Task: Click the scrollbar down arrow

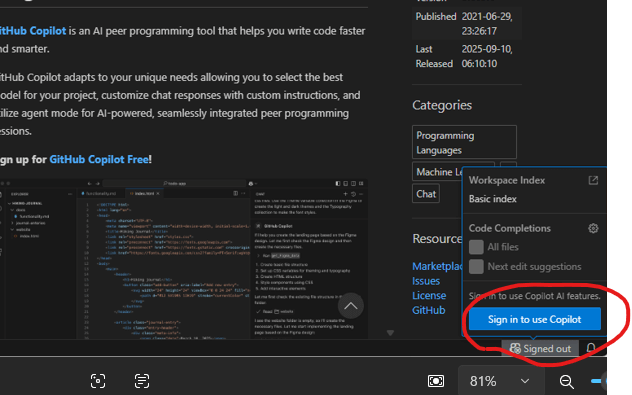Action: 390,333
